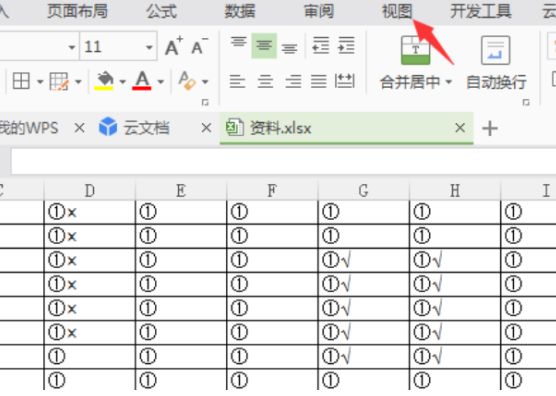556x396 pixels.
Task: Select first ①√ cell in column G
Action: click(x=364, y=260)
